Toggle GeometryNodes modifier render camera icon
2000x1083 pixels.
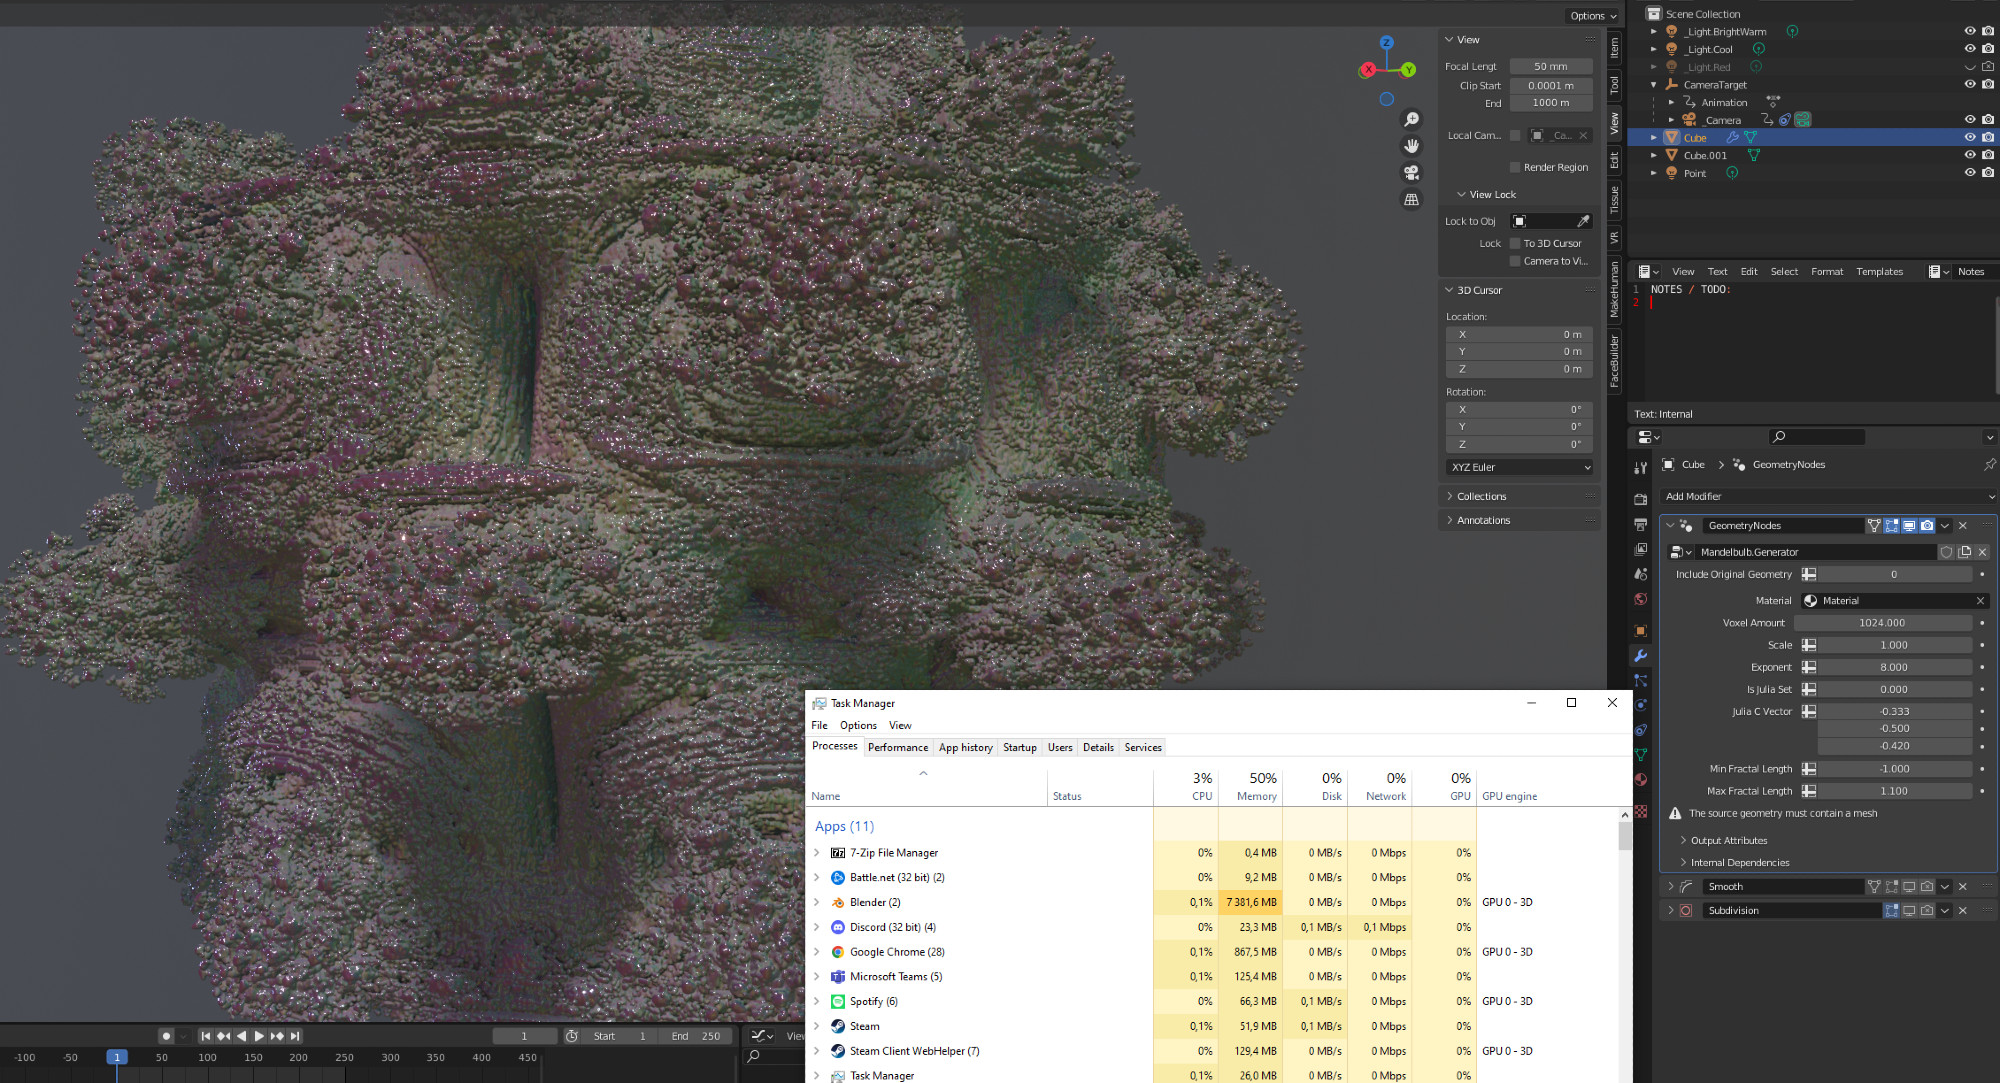point(1926,526)
